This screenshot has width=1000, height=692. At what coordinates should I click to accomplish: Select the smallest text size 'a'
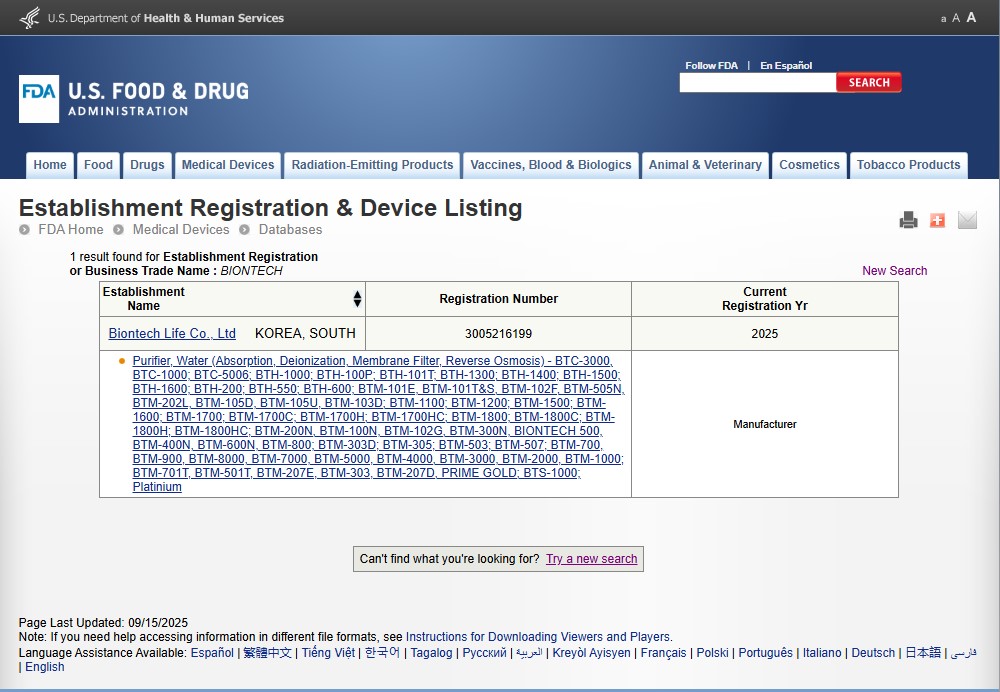coord(943,19)
